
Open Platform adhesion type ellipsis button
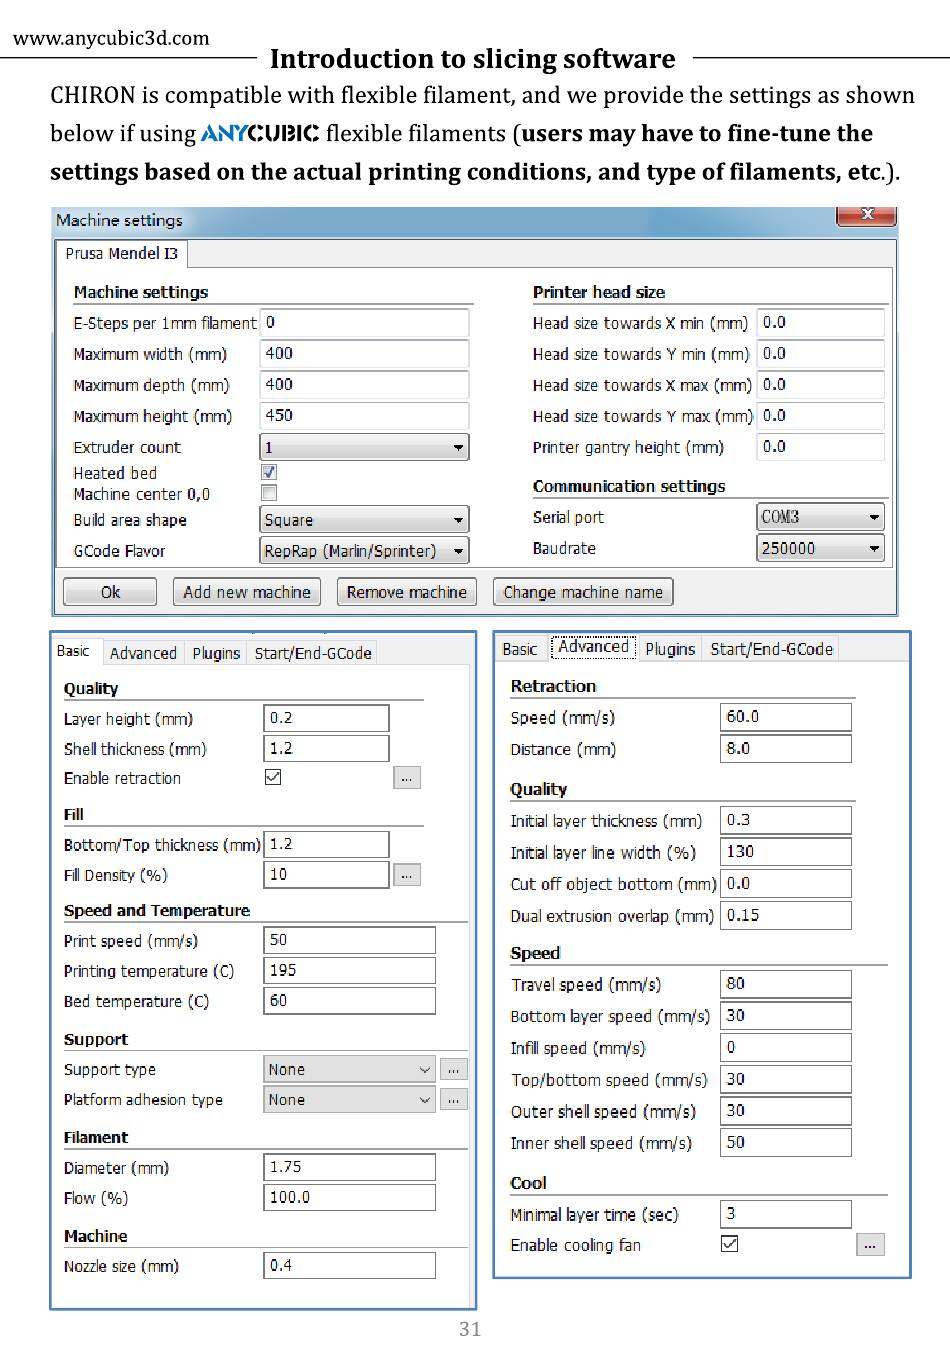coord(454,1100)
